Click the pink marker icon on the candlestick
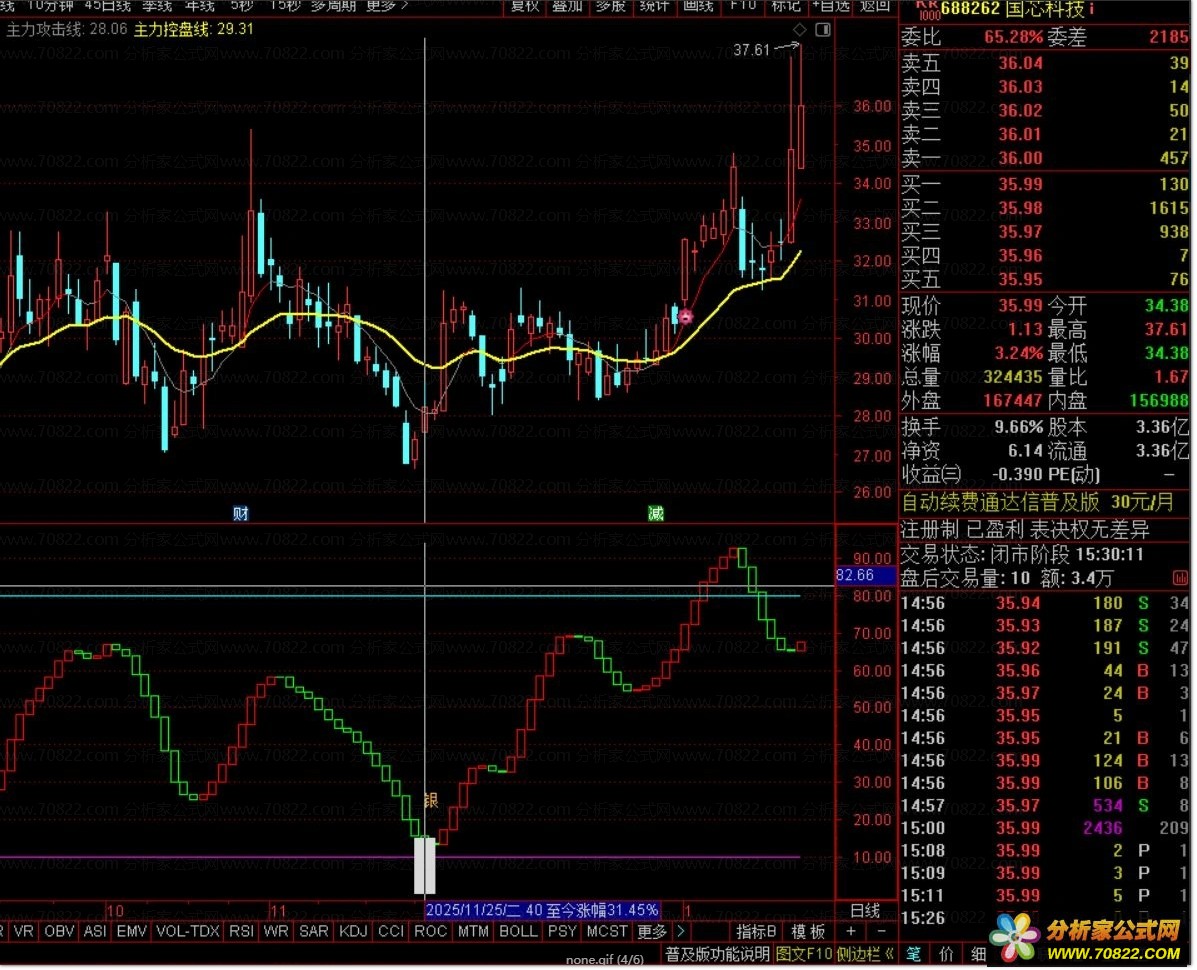Viewport: 1197px width, 970px height. point(685,317)
